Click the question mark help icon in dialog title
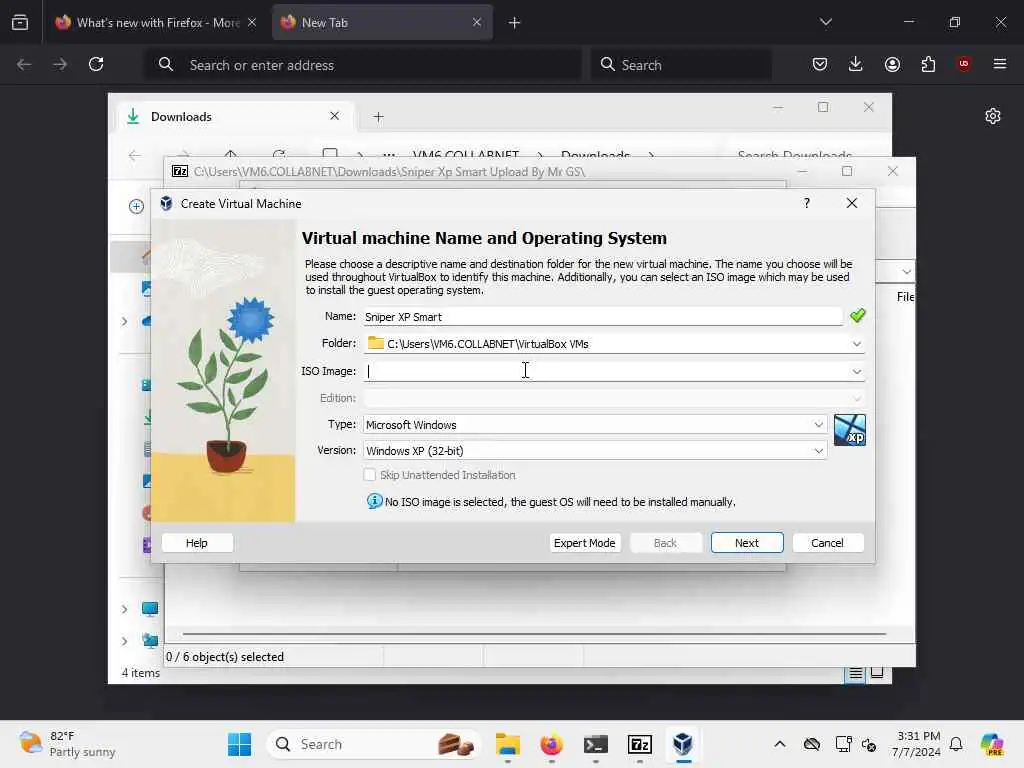This screenshot has width=1024, height=768. 807,203
